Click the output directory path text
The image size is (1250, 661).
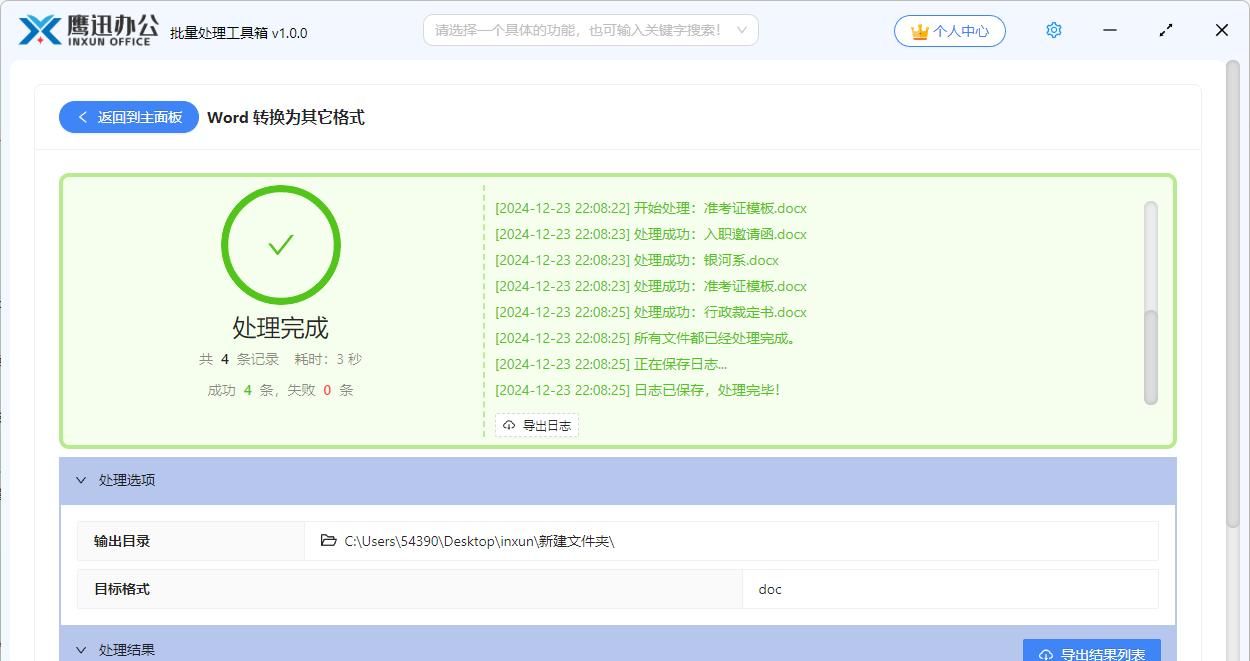click(x=478, y=540)
